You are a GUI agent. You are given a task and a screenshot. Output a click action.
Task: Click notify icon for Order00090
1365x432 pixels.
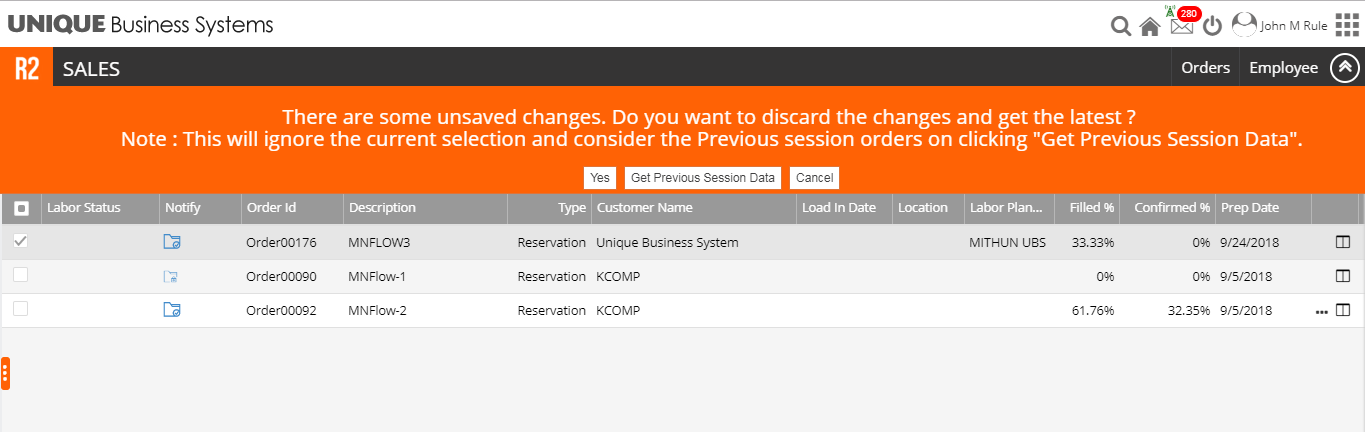(171, 277)
